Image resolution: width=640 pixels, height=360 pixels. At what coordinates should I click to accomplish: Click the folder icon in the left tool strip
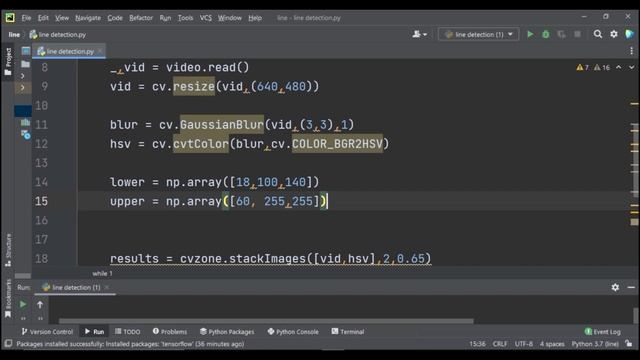[x=25, y=64]
